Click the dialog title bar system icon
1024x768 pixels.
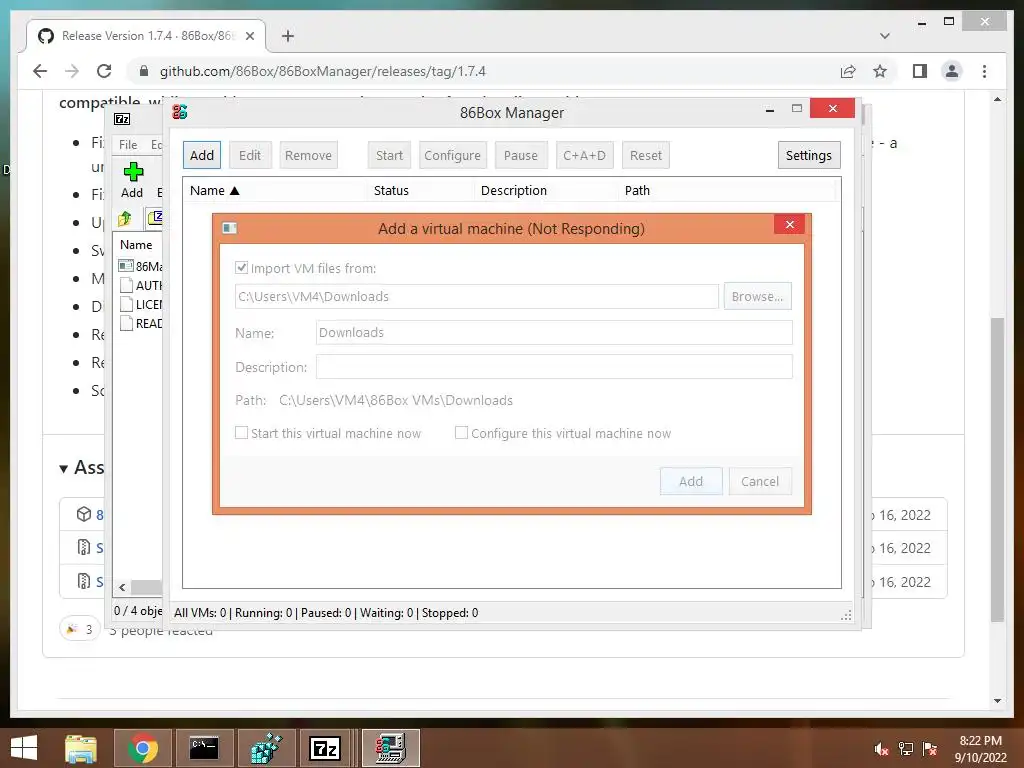(x=229, y=228)
